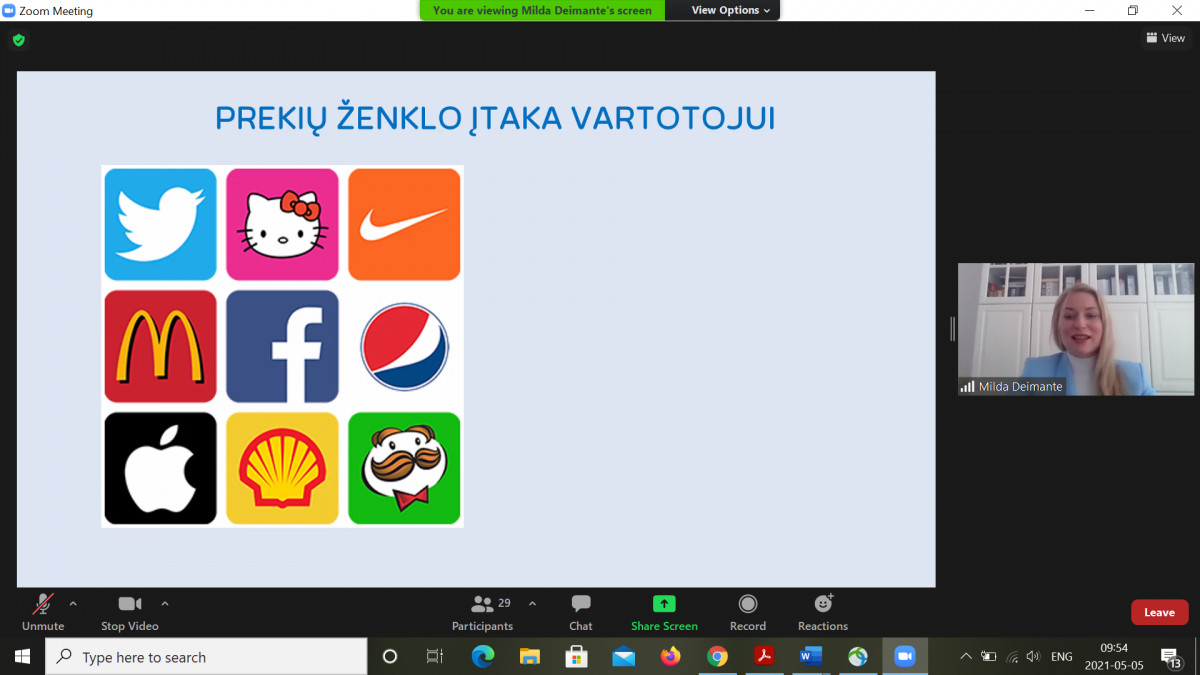1200x675 pixels.
Task: Show hidden system tray icons
Action: [965, 656]
